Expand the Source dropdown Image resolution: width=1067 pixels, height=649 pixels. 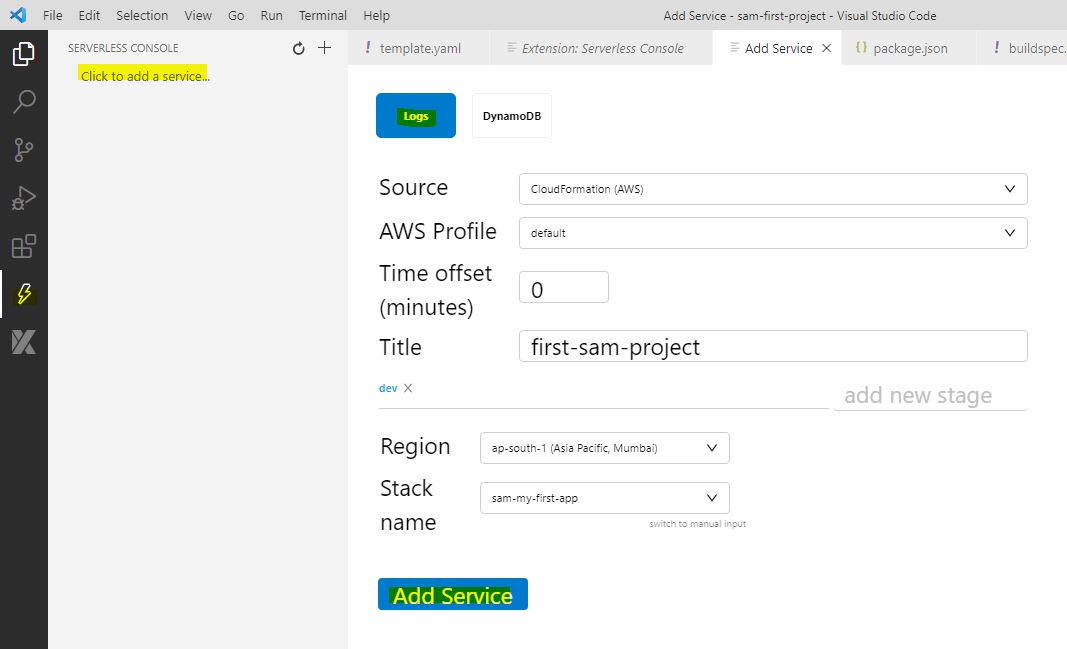772,189
